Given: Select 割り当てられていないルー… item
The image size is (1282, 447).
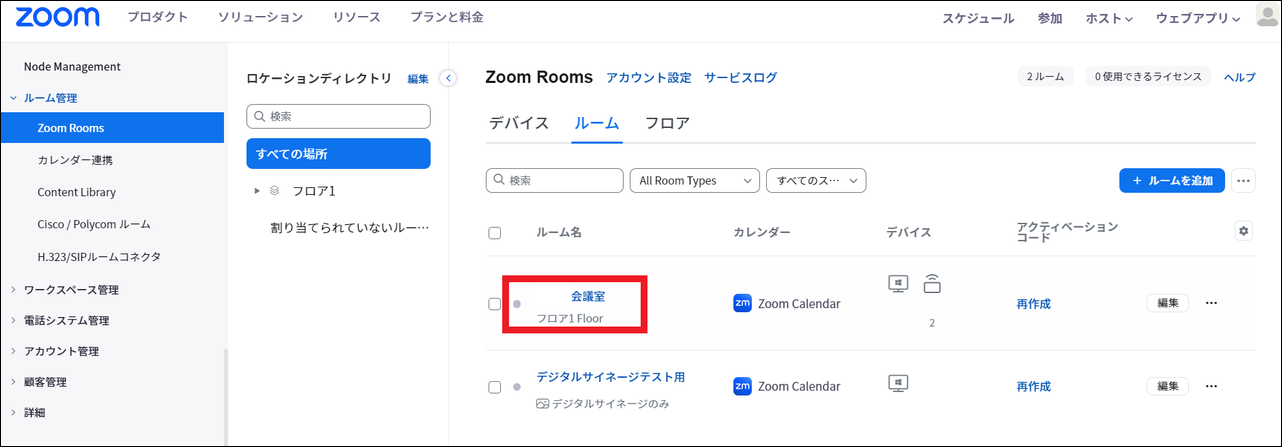Looking at the screenshot, I should click(x=349, y=228).
